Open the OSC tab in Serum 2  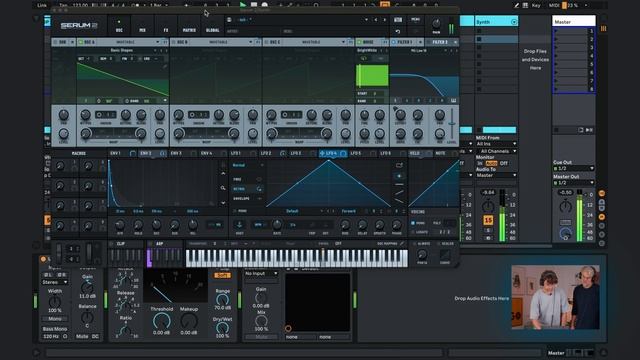coord(119,26)
